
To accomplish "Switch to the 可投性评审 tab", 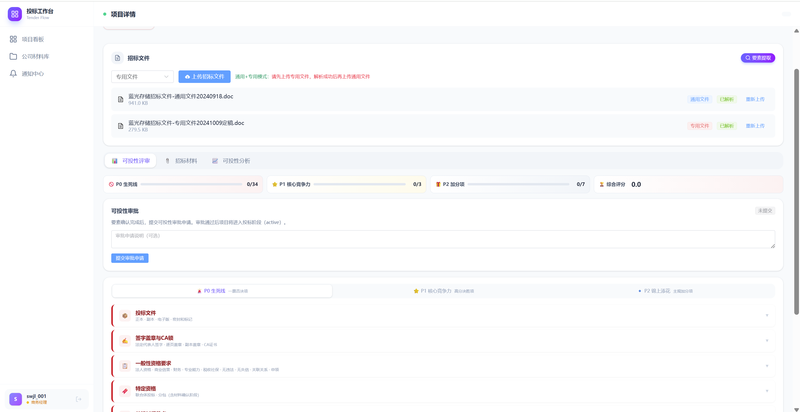I will [x=131, y=161].
